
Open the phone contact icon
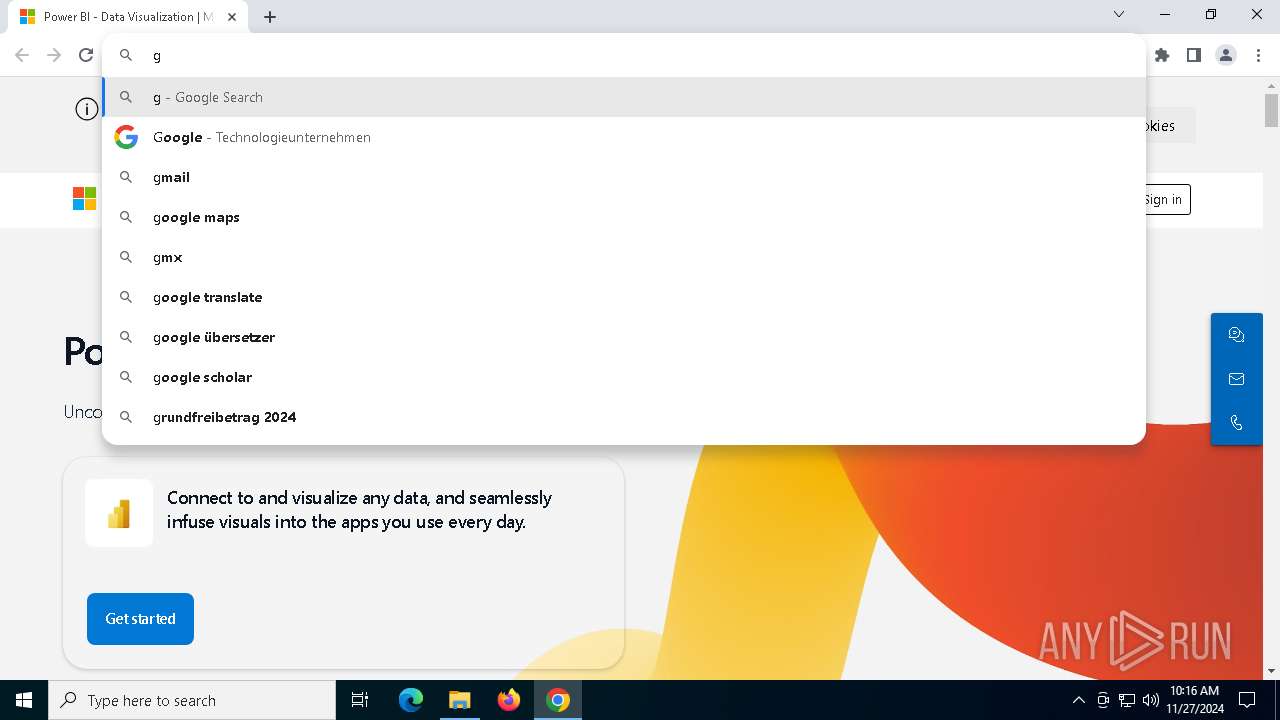pos(1236,423)
